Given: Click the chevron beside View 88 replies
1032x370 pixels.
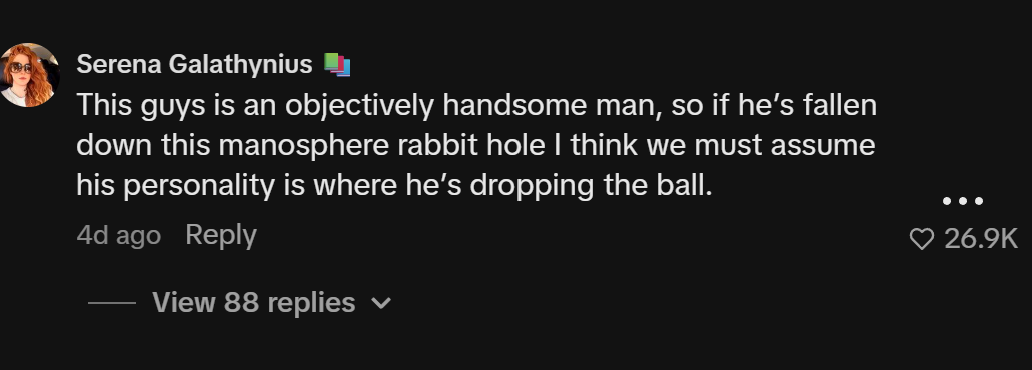Looking at the screenshot, I should [381, 304].
